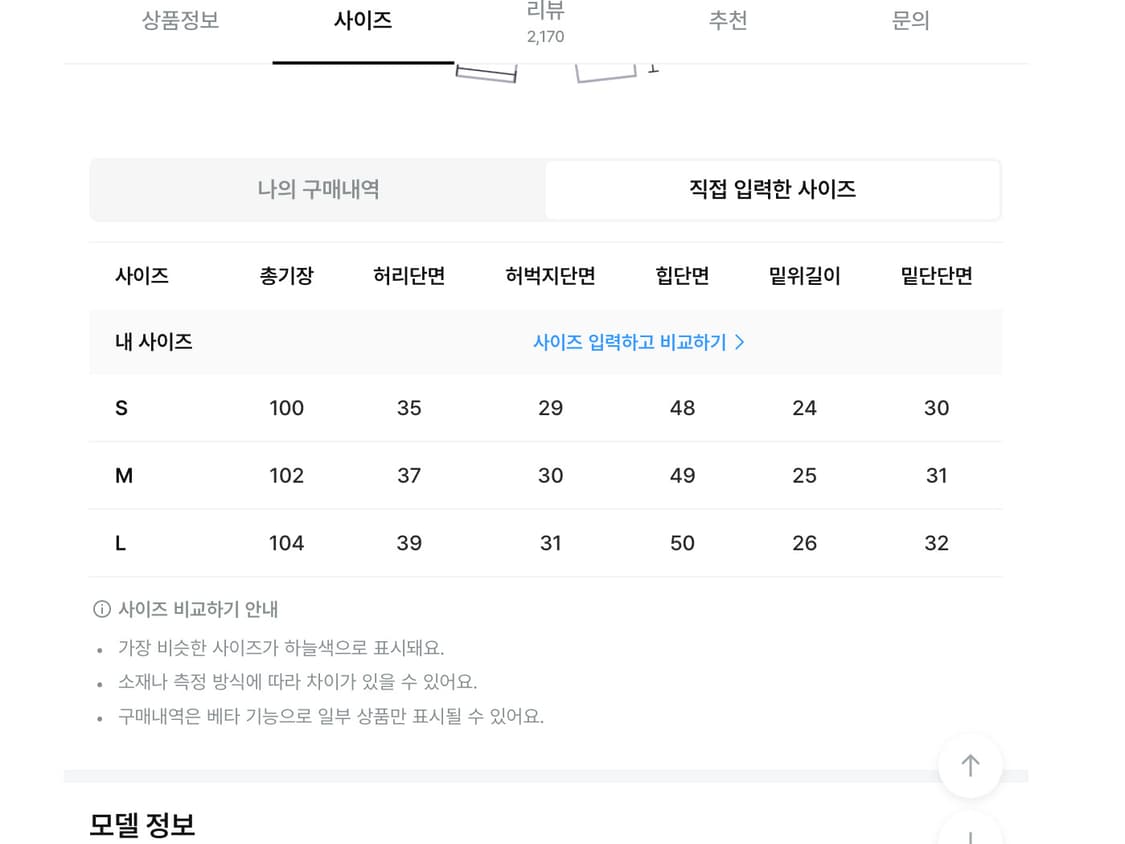This screenshot has height=844, width=1125.
Task: Click the 힙단면 column header
Action: click(682, 276)
